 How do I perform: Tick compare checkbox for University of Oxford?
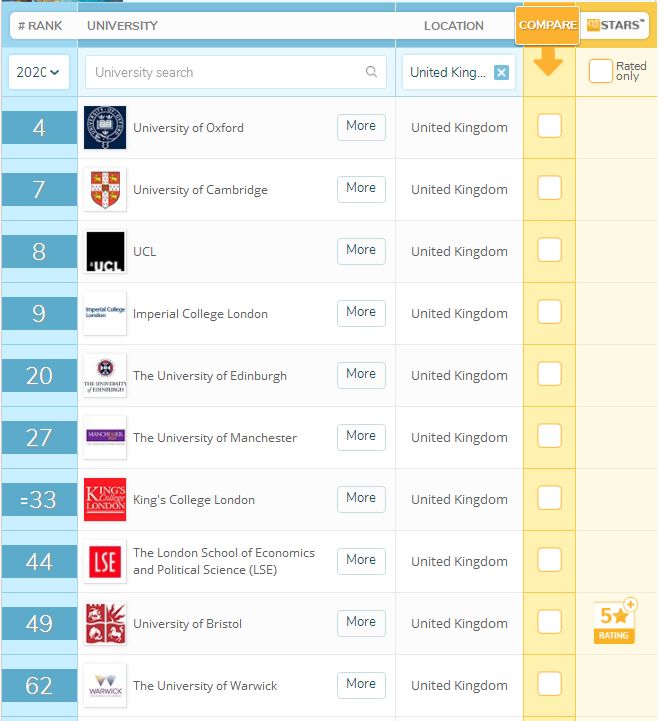549,126
